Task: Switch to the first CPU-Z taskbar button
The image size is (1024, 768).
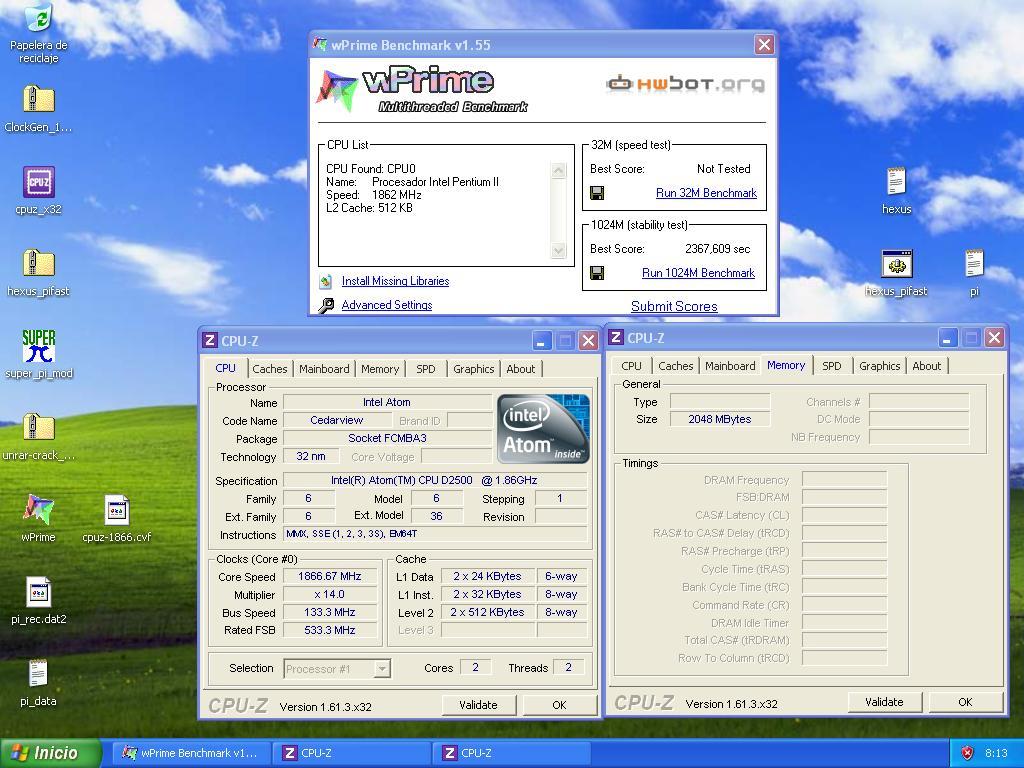Action: pyautogui.click(x=351, y=753)
